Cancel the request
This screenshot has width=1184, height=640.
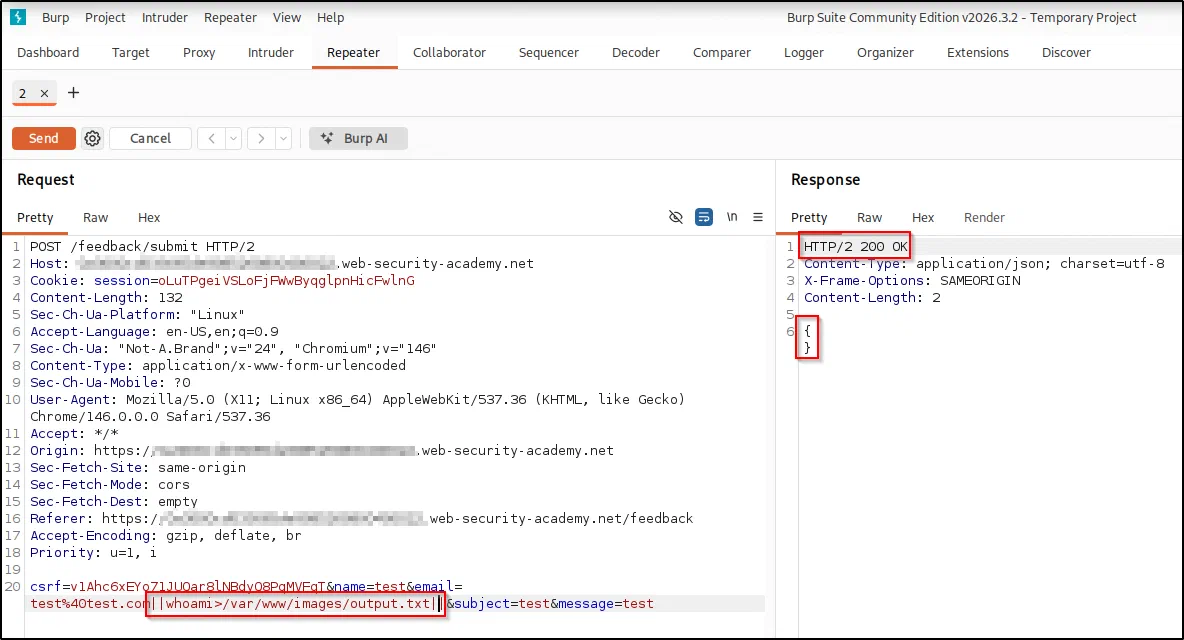tap(150, 138)
